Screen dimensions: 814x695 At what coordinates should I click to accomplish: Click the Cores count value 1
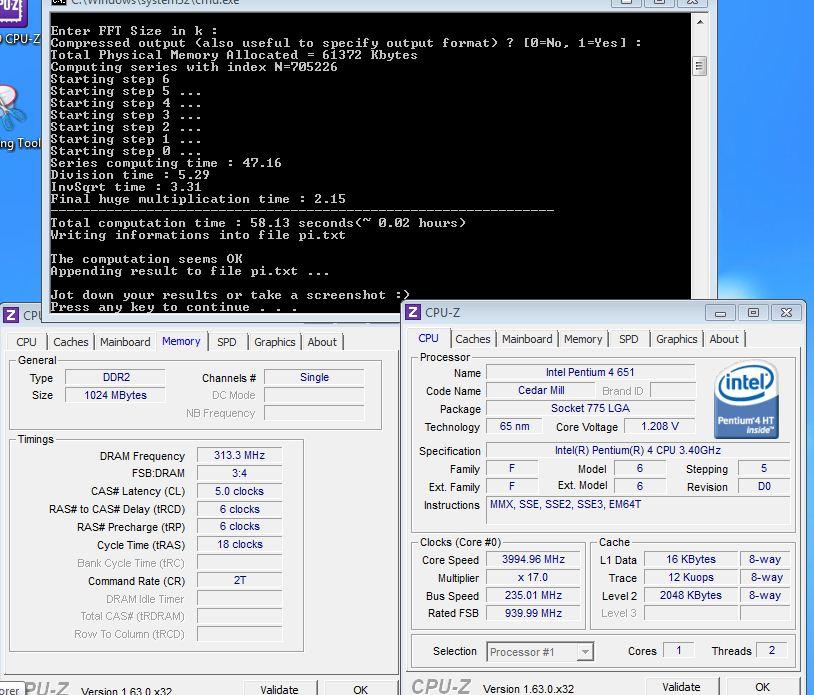(x=678, y=651)
